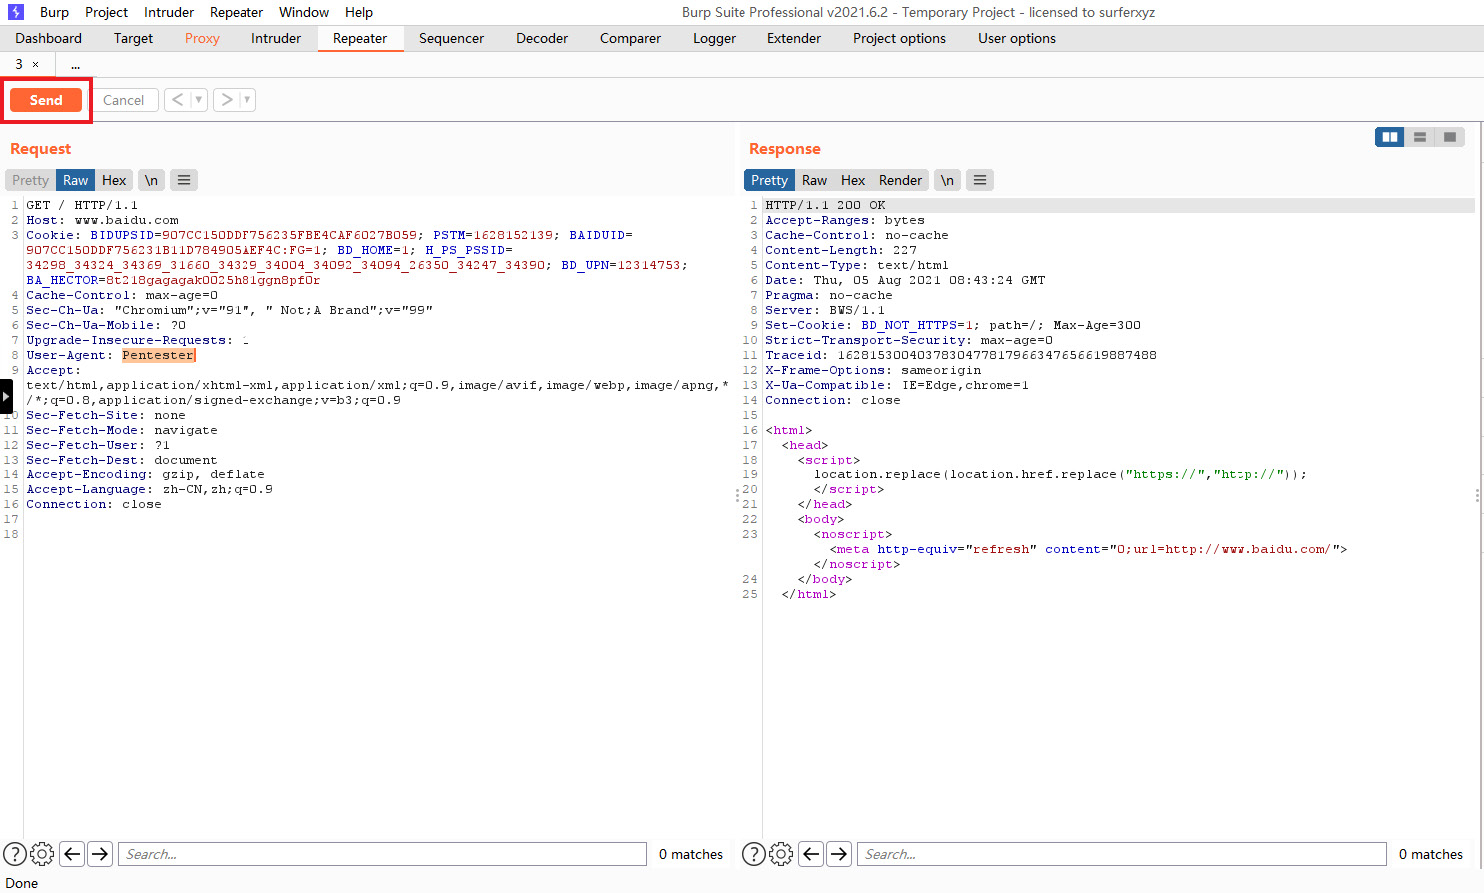Viewport: 1484px width, 893px height.
Task: Toggle non-printable characters in the request
Action: click(151, 180)
